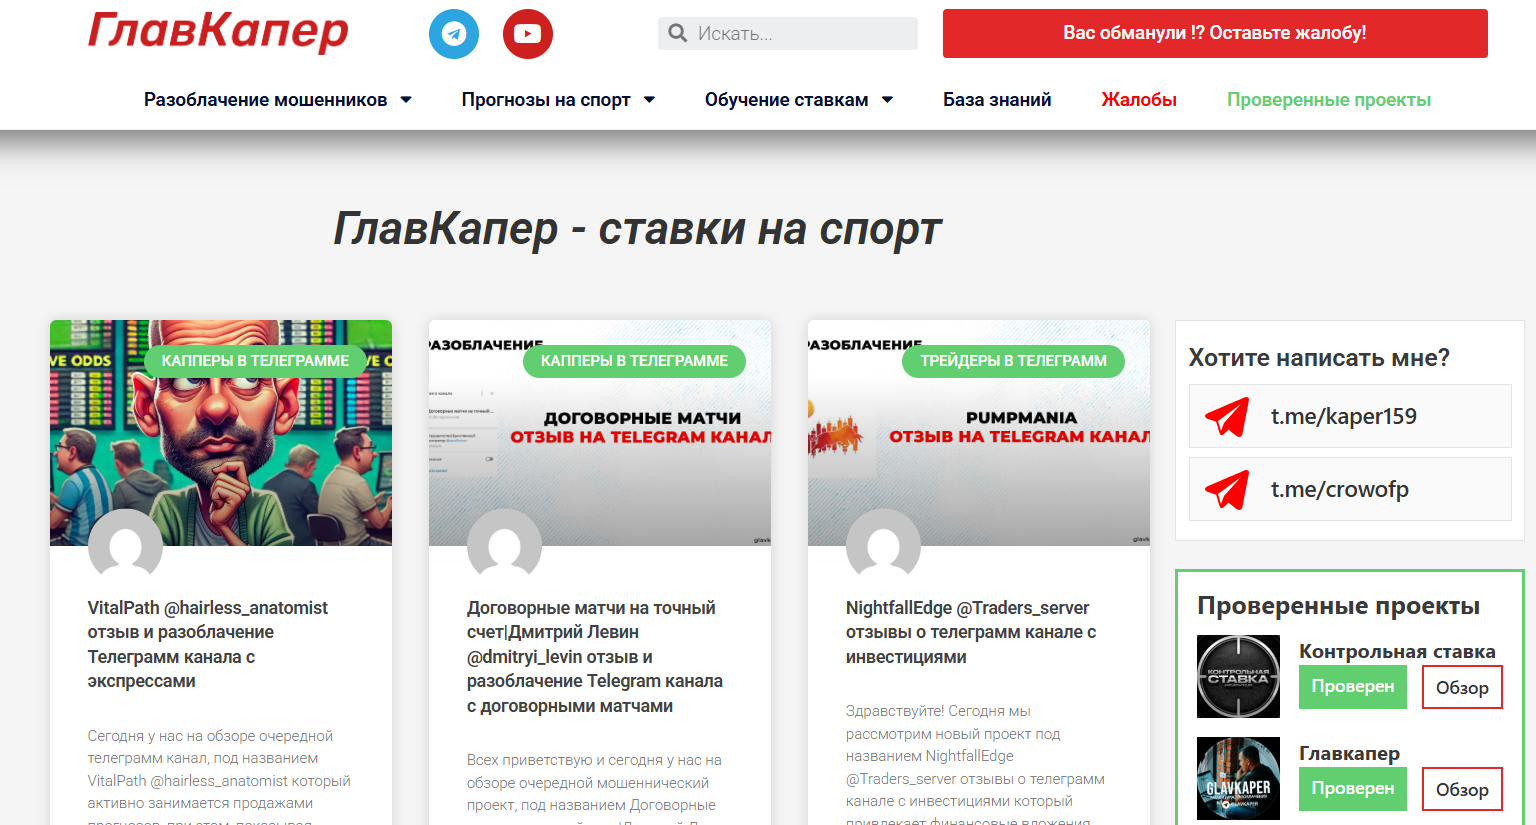Open Обзор of Контрольная ставка project
This screenshot has width=1536, height=825.
[1461, 687]
